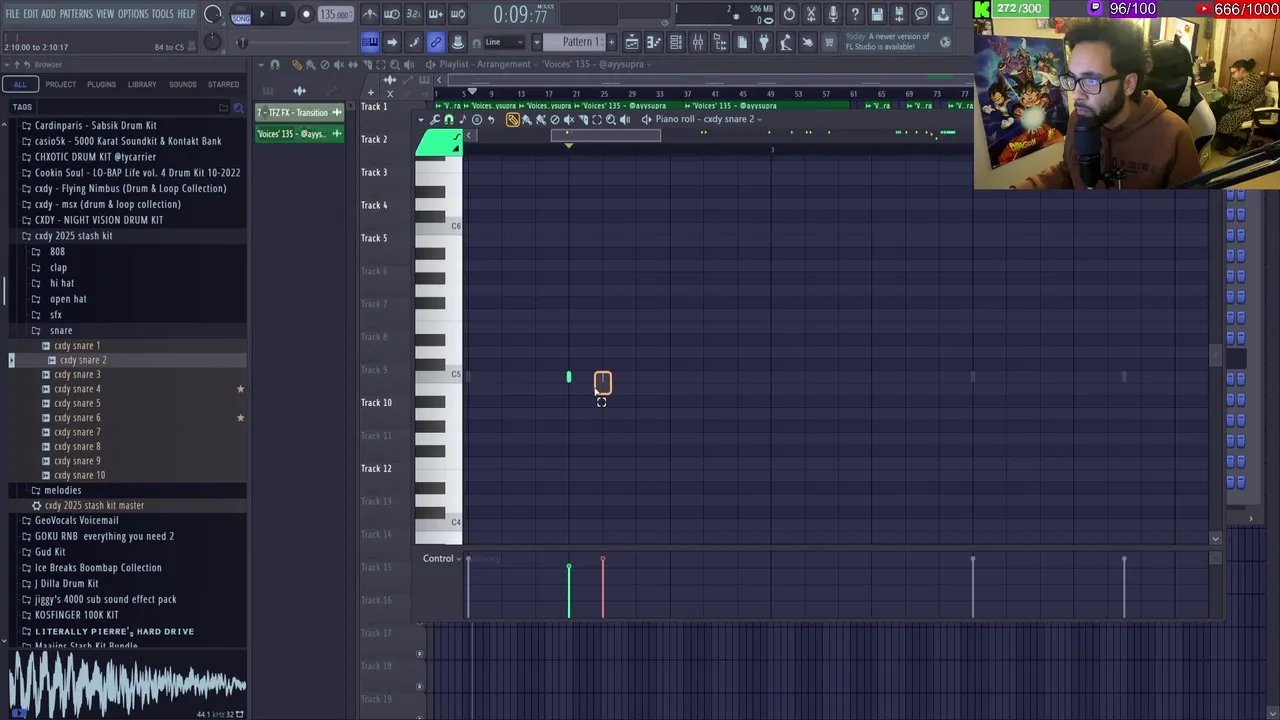Toggle the piano roll snap magnet
Screen dimensions: 1280x720
[x=449, y=119]
